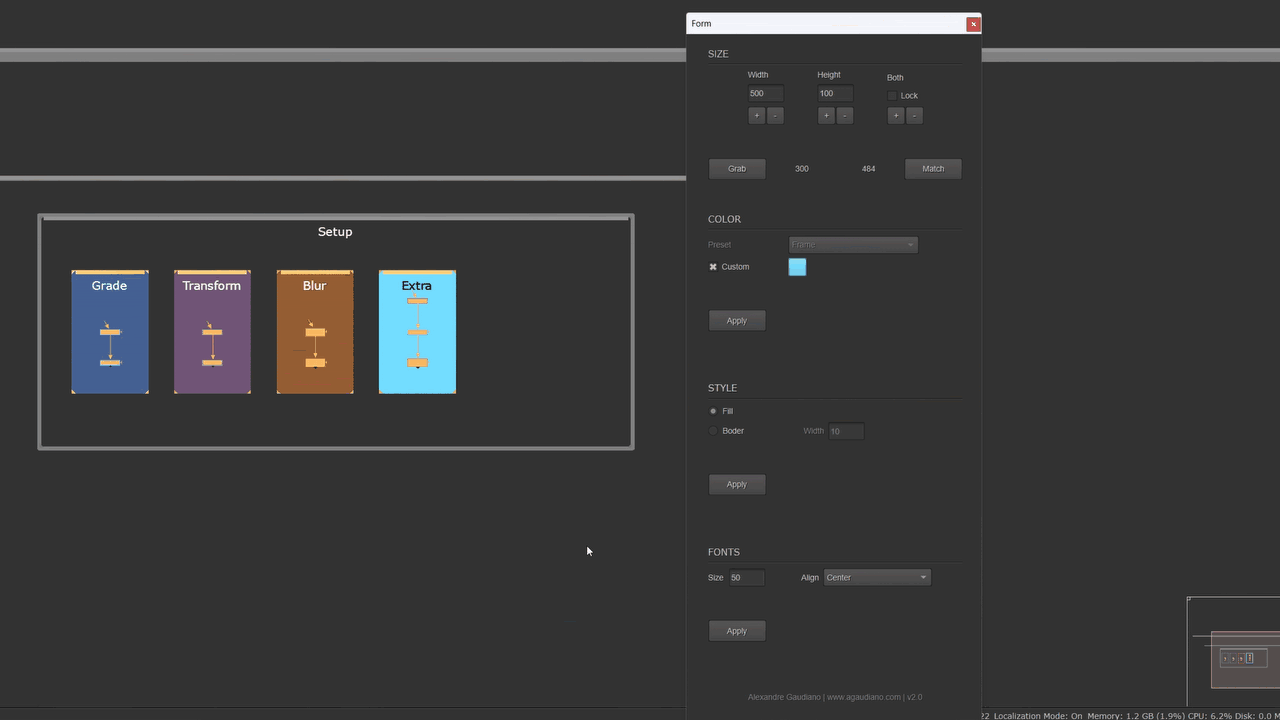Click the Width input field
Screen dimensions: 1280x720
click(x=765, y=94)
